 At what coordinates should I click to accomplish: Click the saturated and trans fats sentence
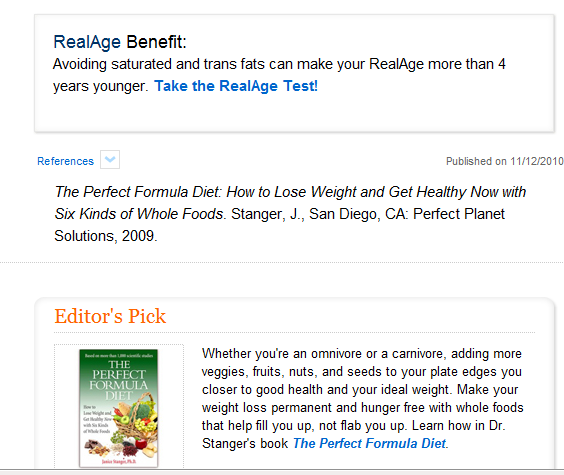[279, 75]
